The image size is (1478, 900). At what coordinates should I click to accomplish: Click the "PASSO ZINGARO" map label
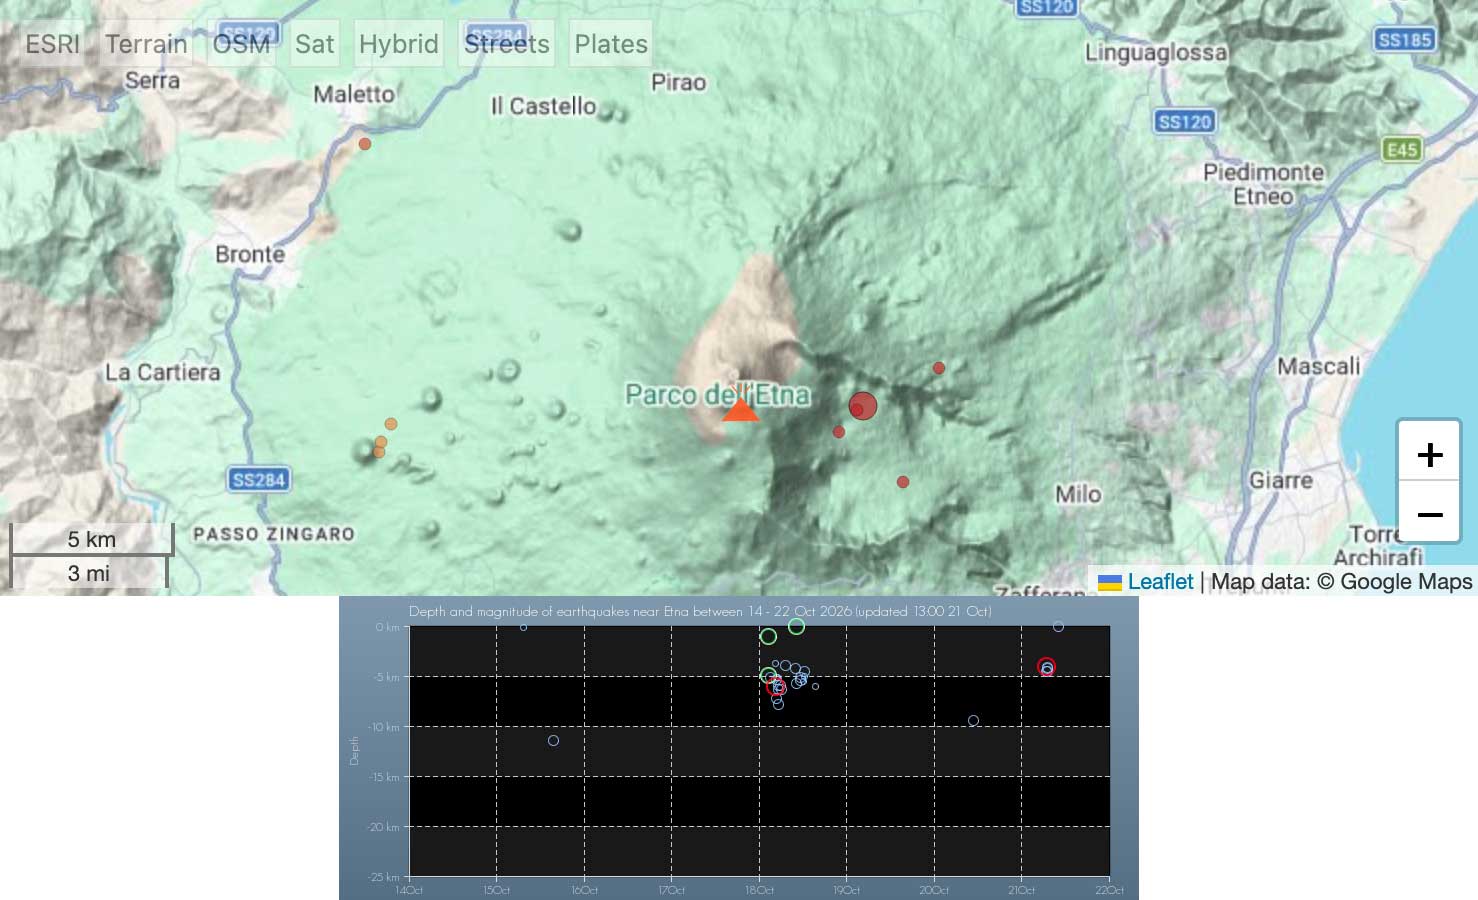coord(274,534)
